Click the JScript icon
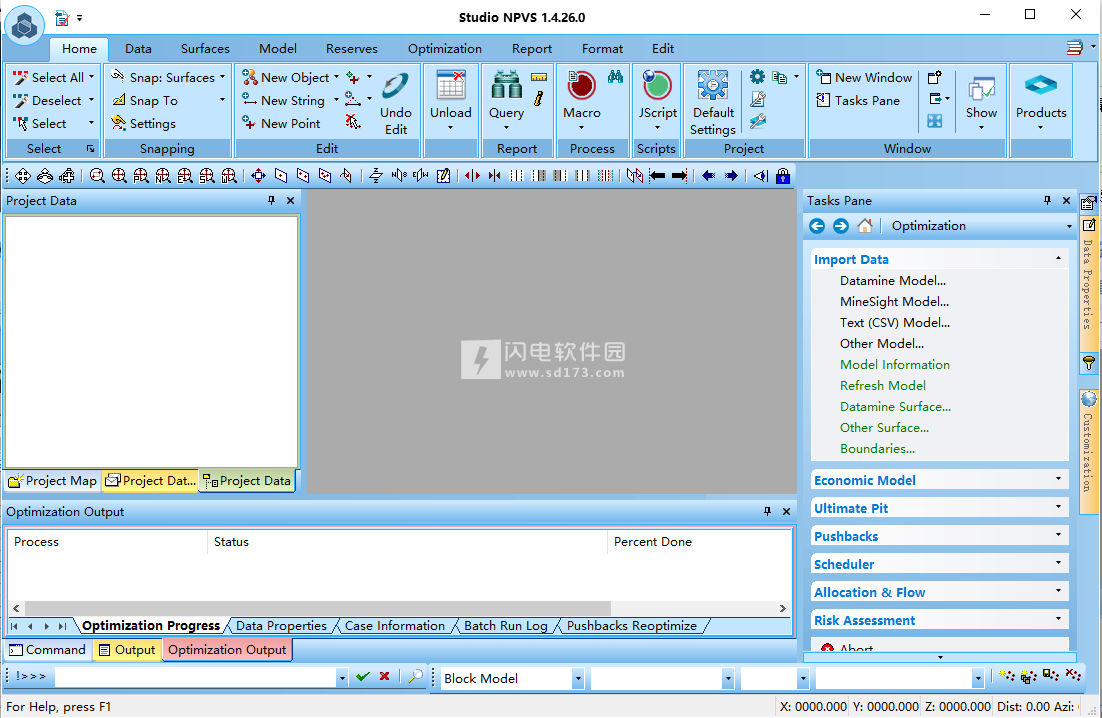Screen dimensions: 1102x718 point(657,86)
